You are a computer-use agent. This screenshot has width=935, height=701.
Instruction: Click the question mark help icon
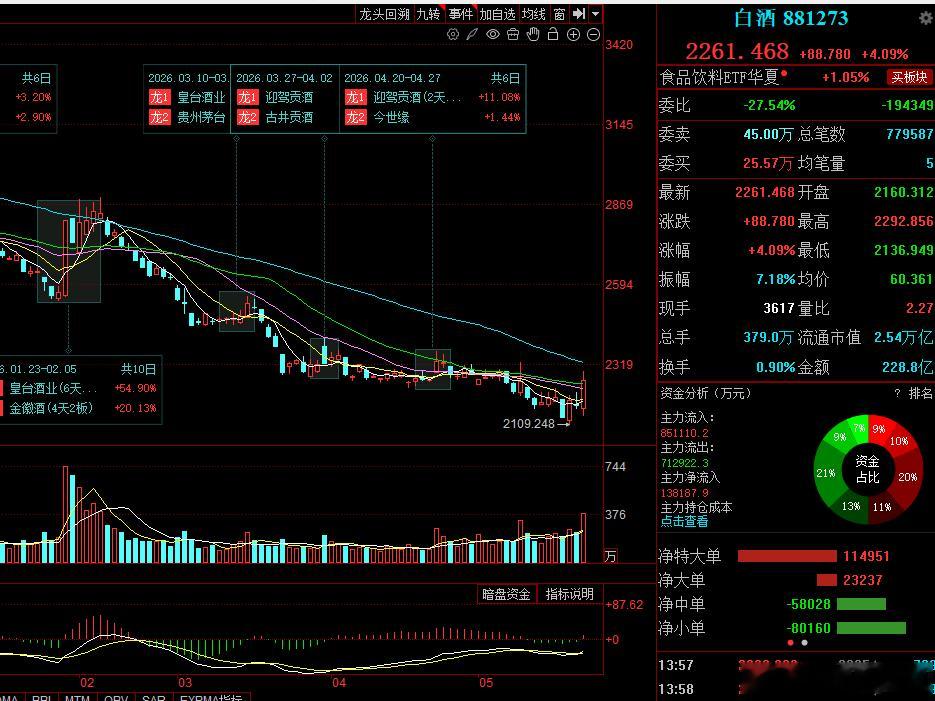897,393
